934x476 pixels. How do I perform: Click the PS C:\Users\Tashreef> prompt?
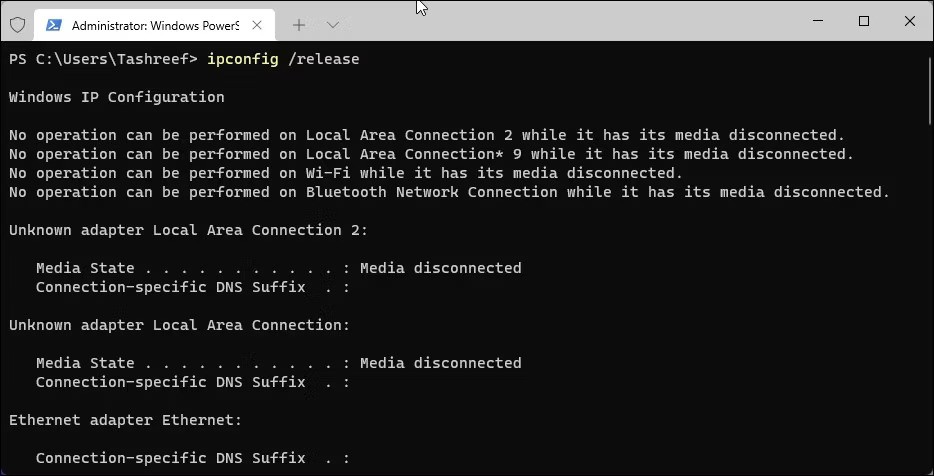(100, 59)
